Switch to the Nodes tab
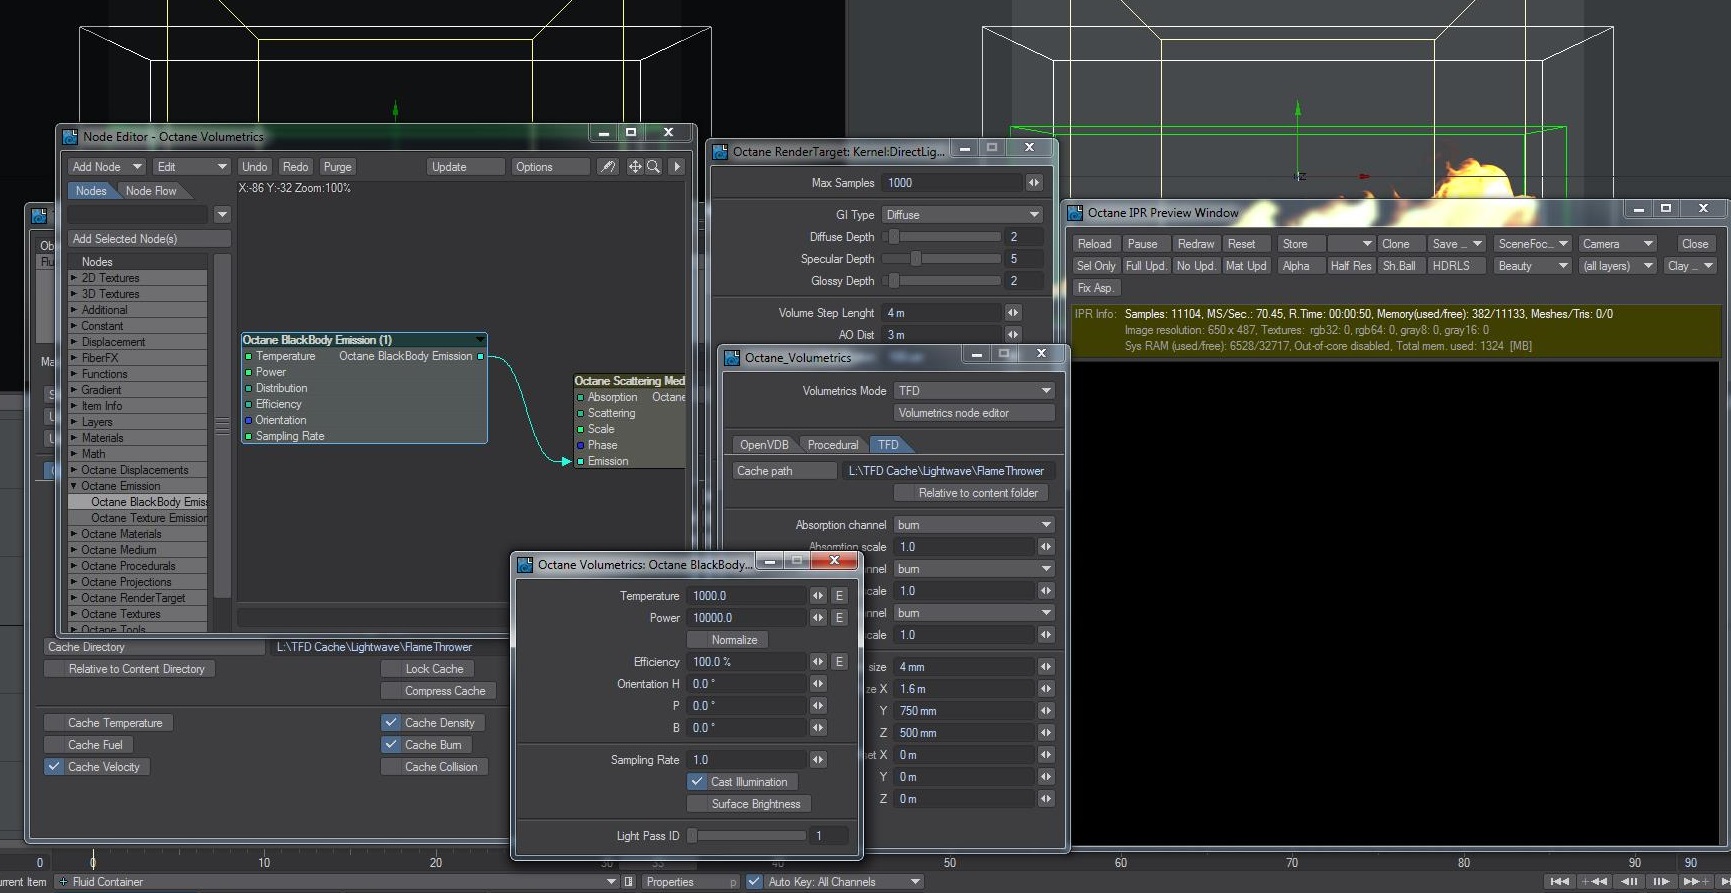 click(91, 191)
